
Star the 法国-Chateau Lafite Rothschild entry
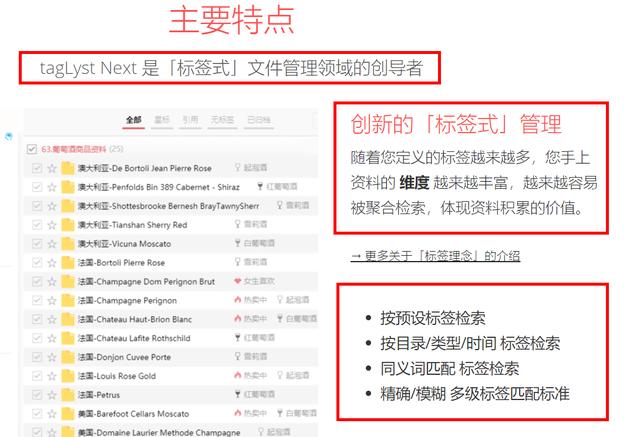[x=52, y=338]
